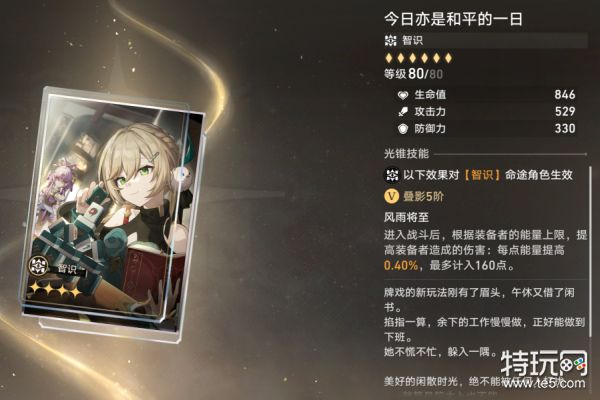
Task: Click the light cone title 今日亦是和平的一日
Action: (x=453, y=19)
